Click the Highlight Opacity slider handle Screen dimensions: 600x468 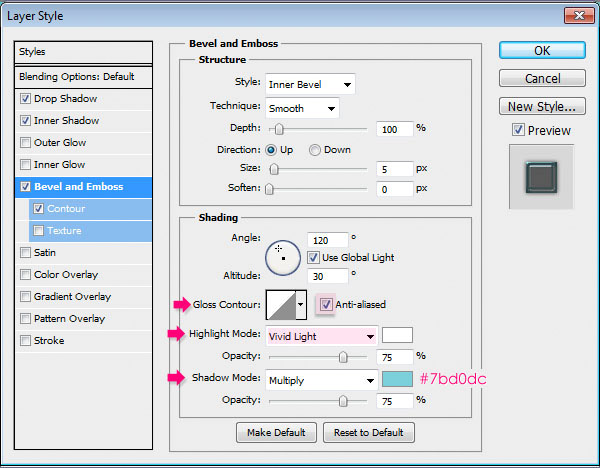pos(343,357)
